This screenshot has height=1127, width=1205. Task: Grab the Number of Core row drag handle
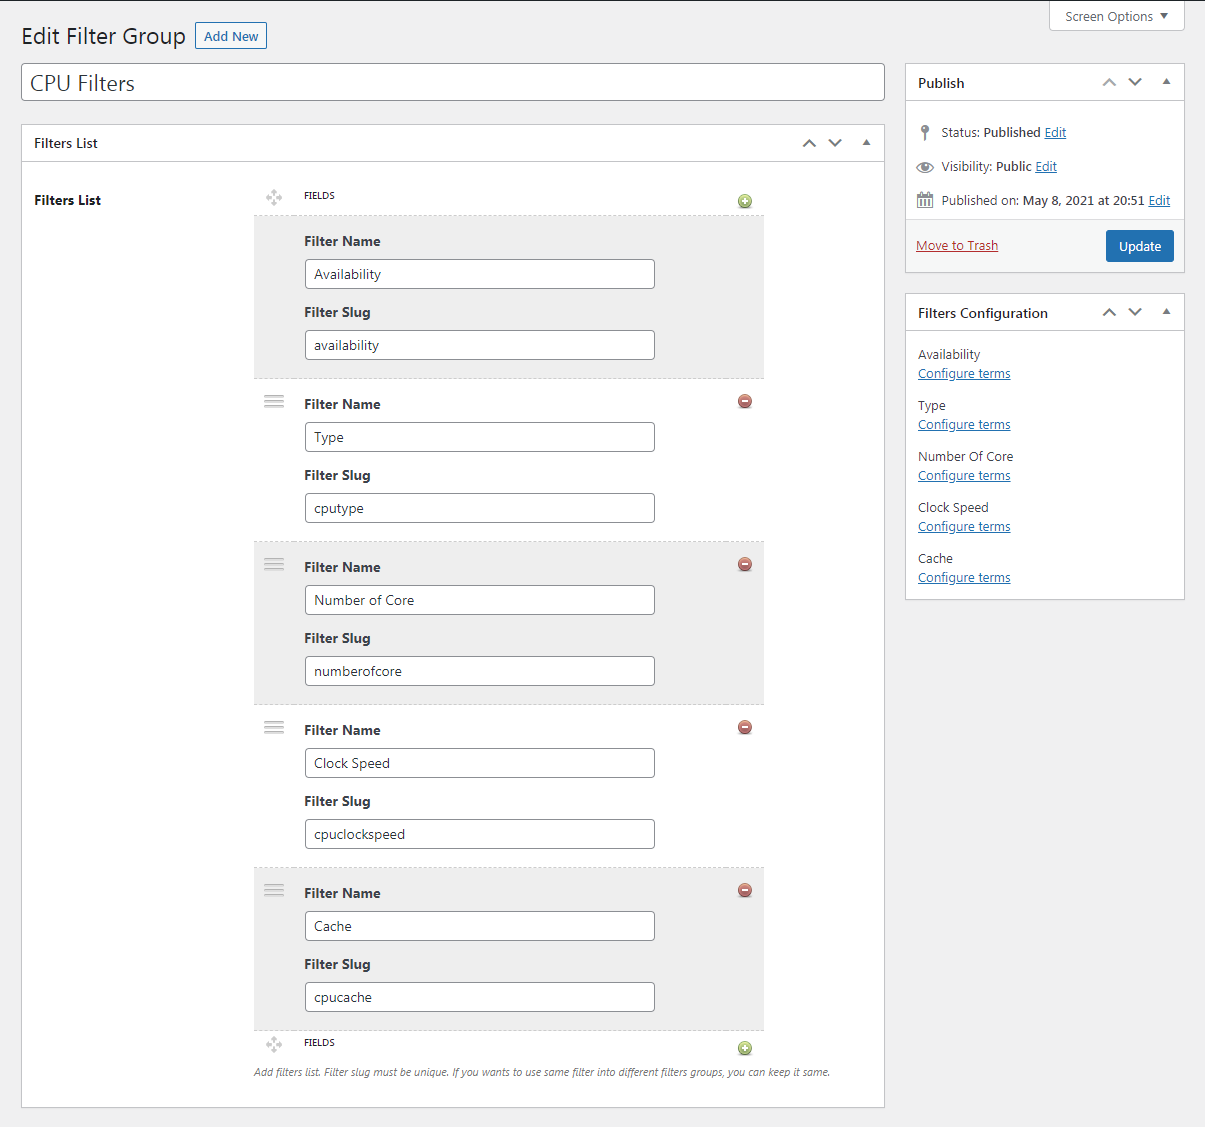(x=274, y=564)
